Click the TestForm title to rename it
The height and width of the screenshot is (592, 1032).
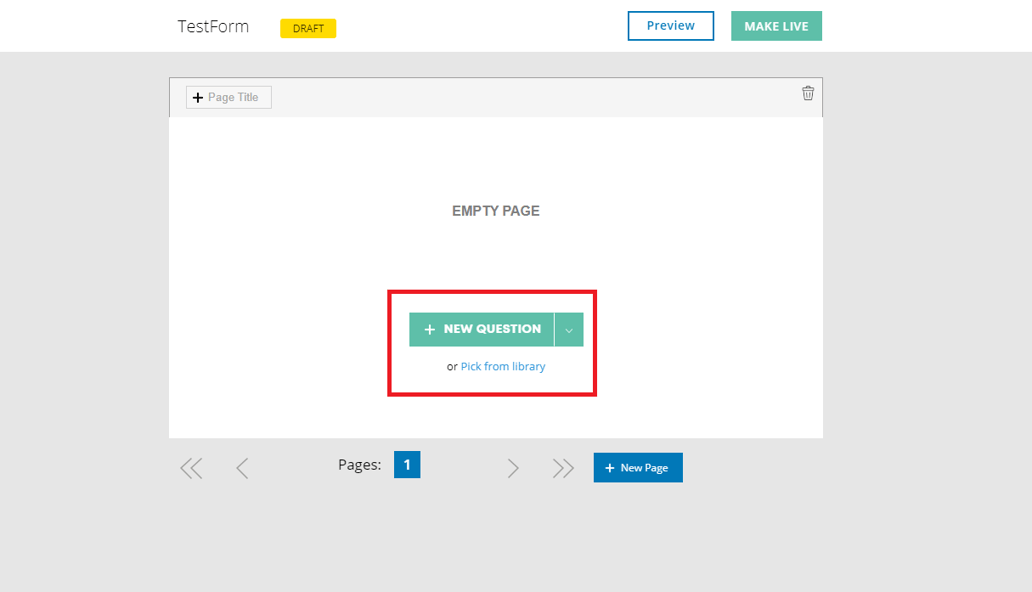tap(213, 26)
